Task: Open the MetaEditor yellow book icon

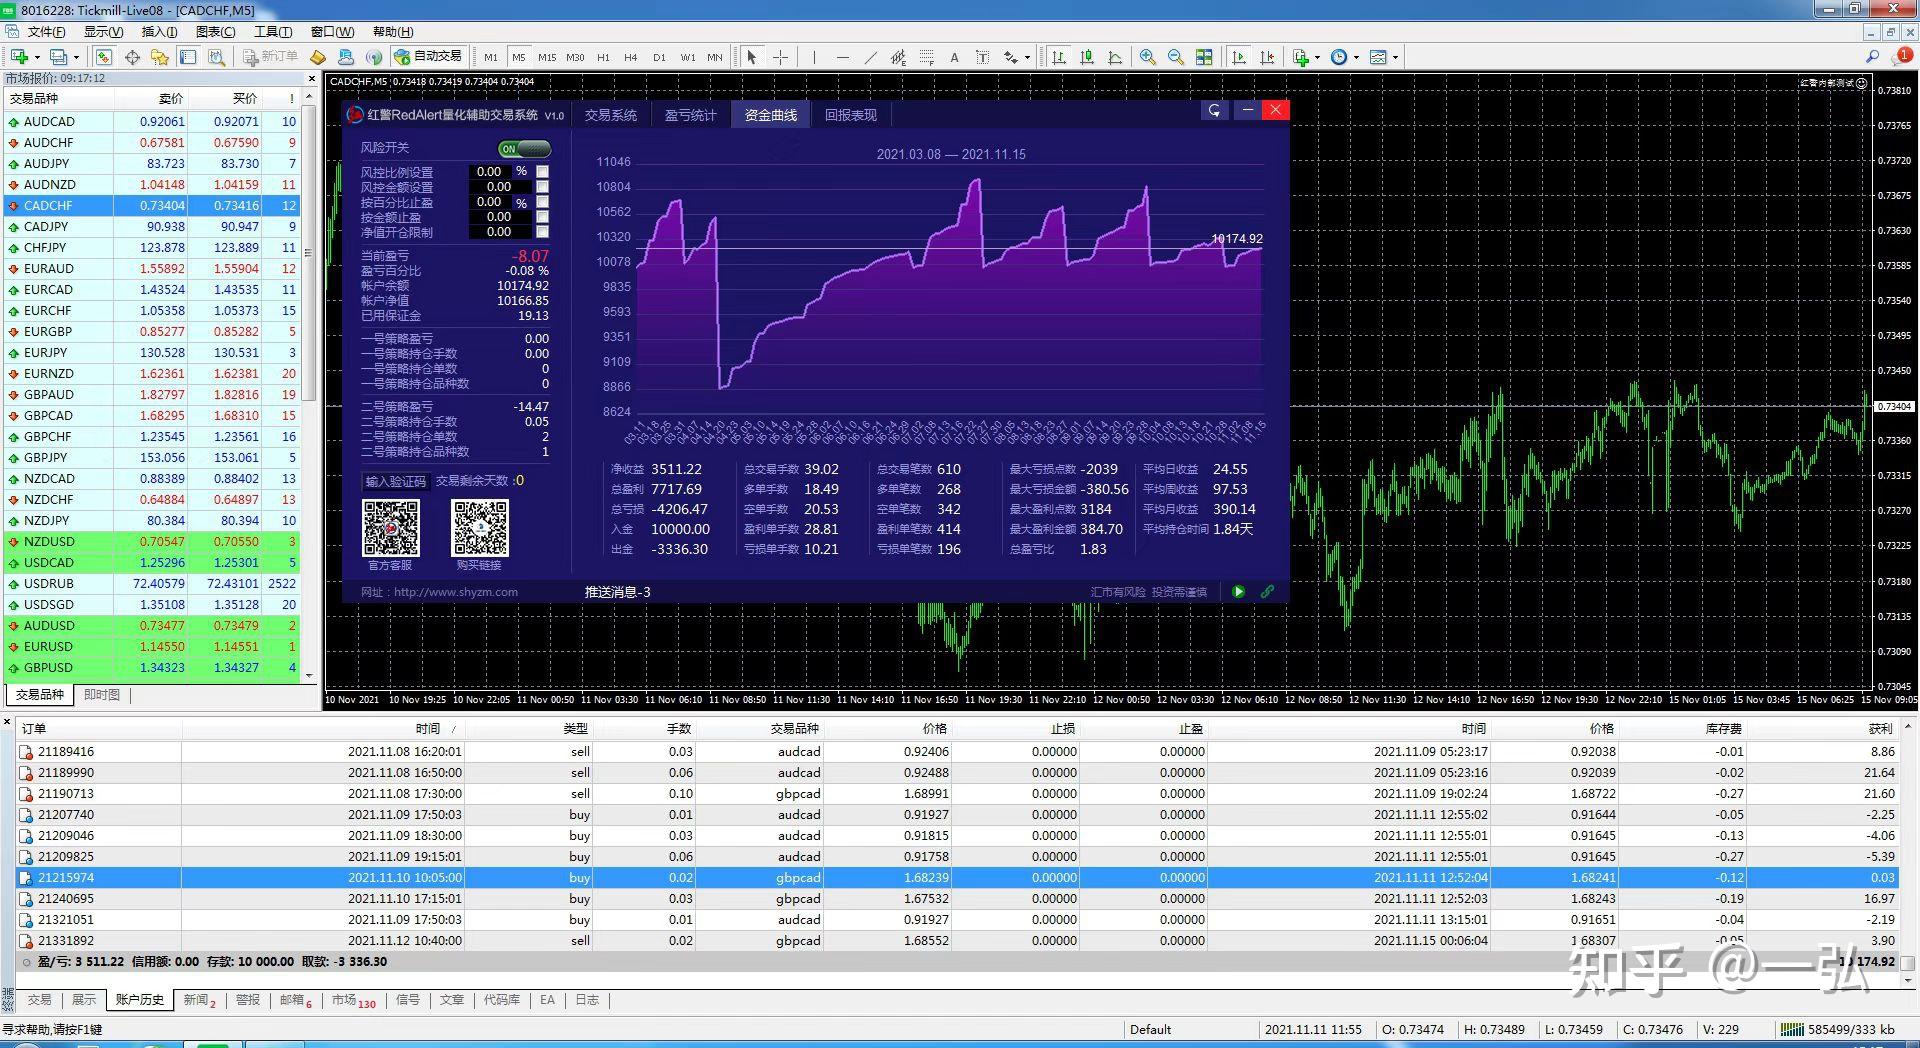Action: [318, 57]
